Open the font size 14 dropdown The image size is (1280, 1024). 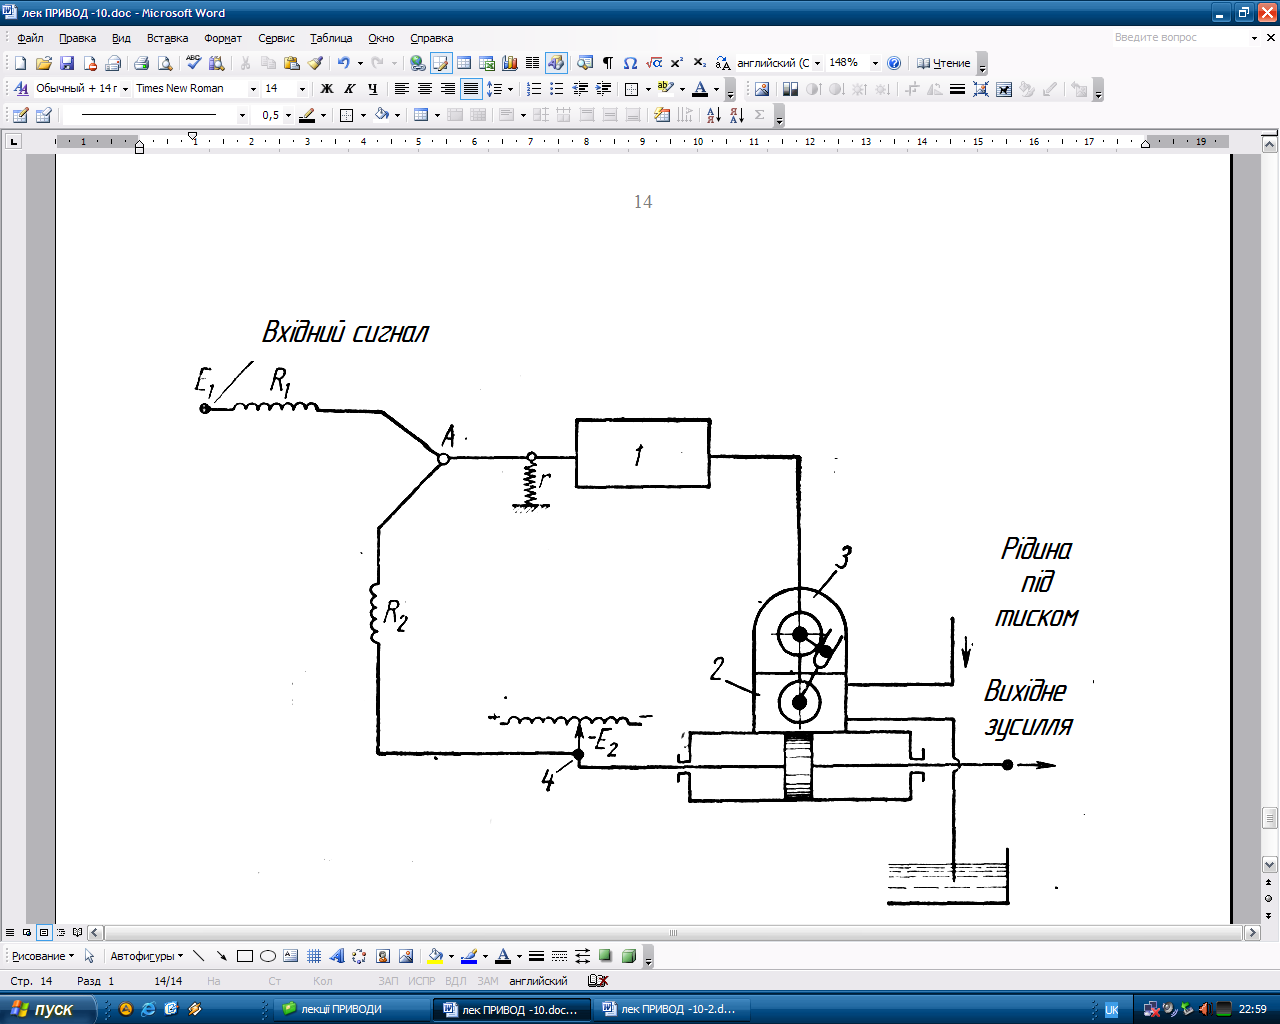pyautogui.click(x=302, y=89)
